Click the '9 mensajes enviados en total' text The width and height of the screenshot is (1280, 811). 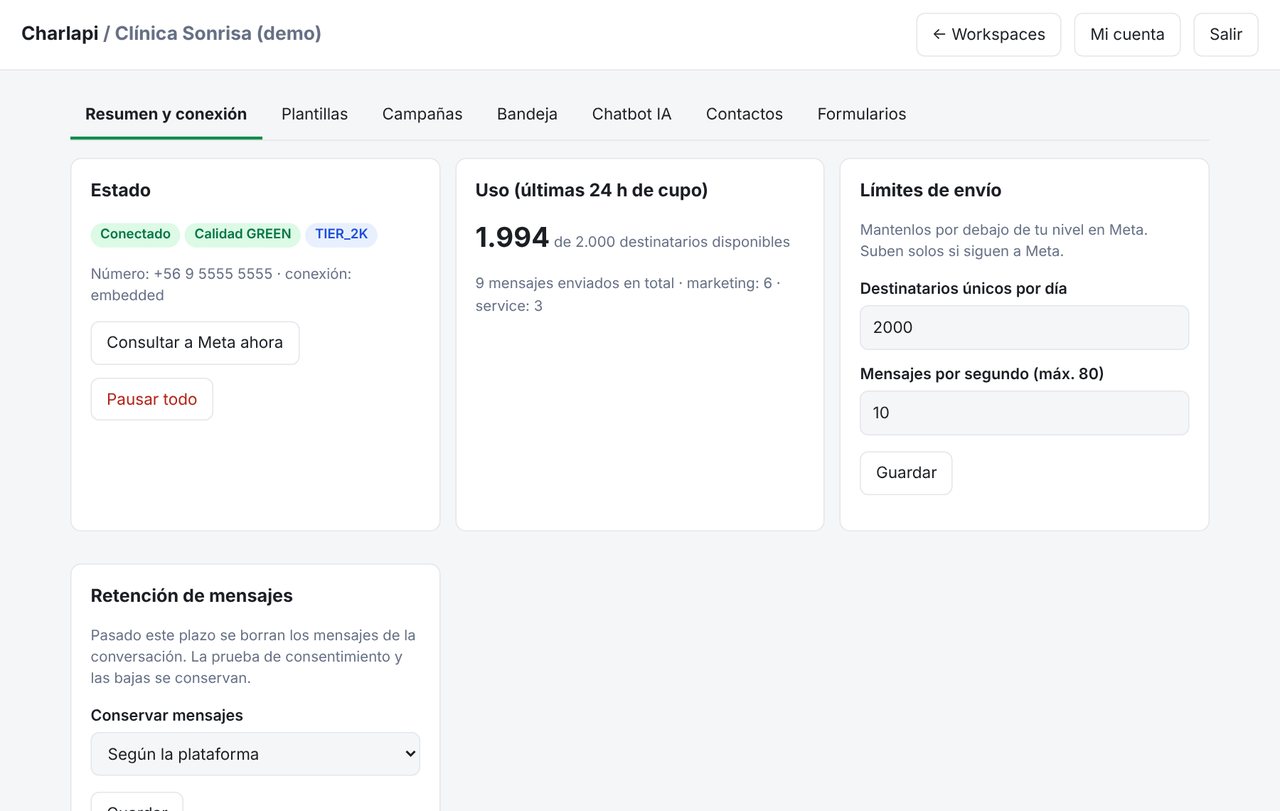[x=575, y=283]
